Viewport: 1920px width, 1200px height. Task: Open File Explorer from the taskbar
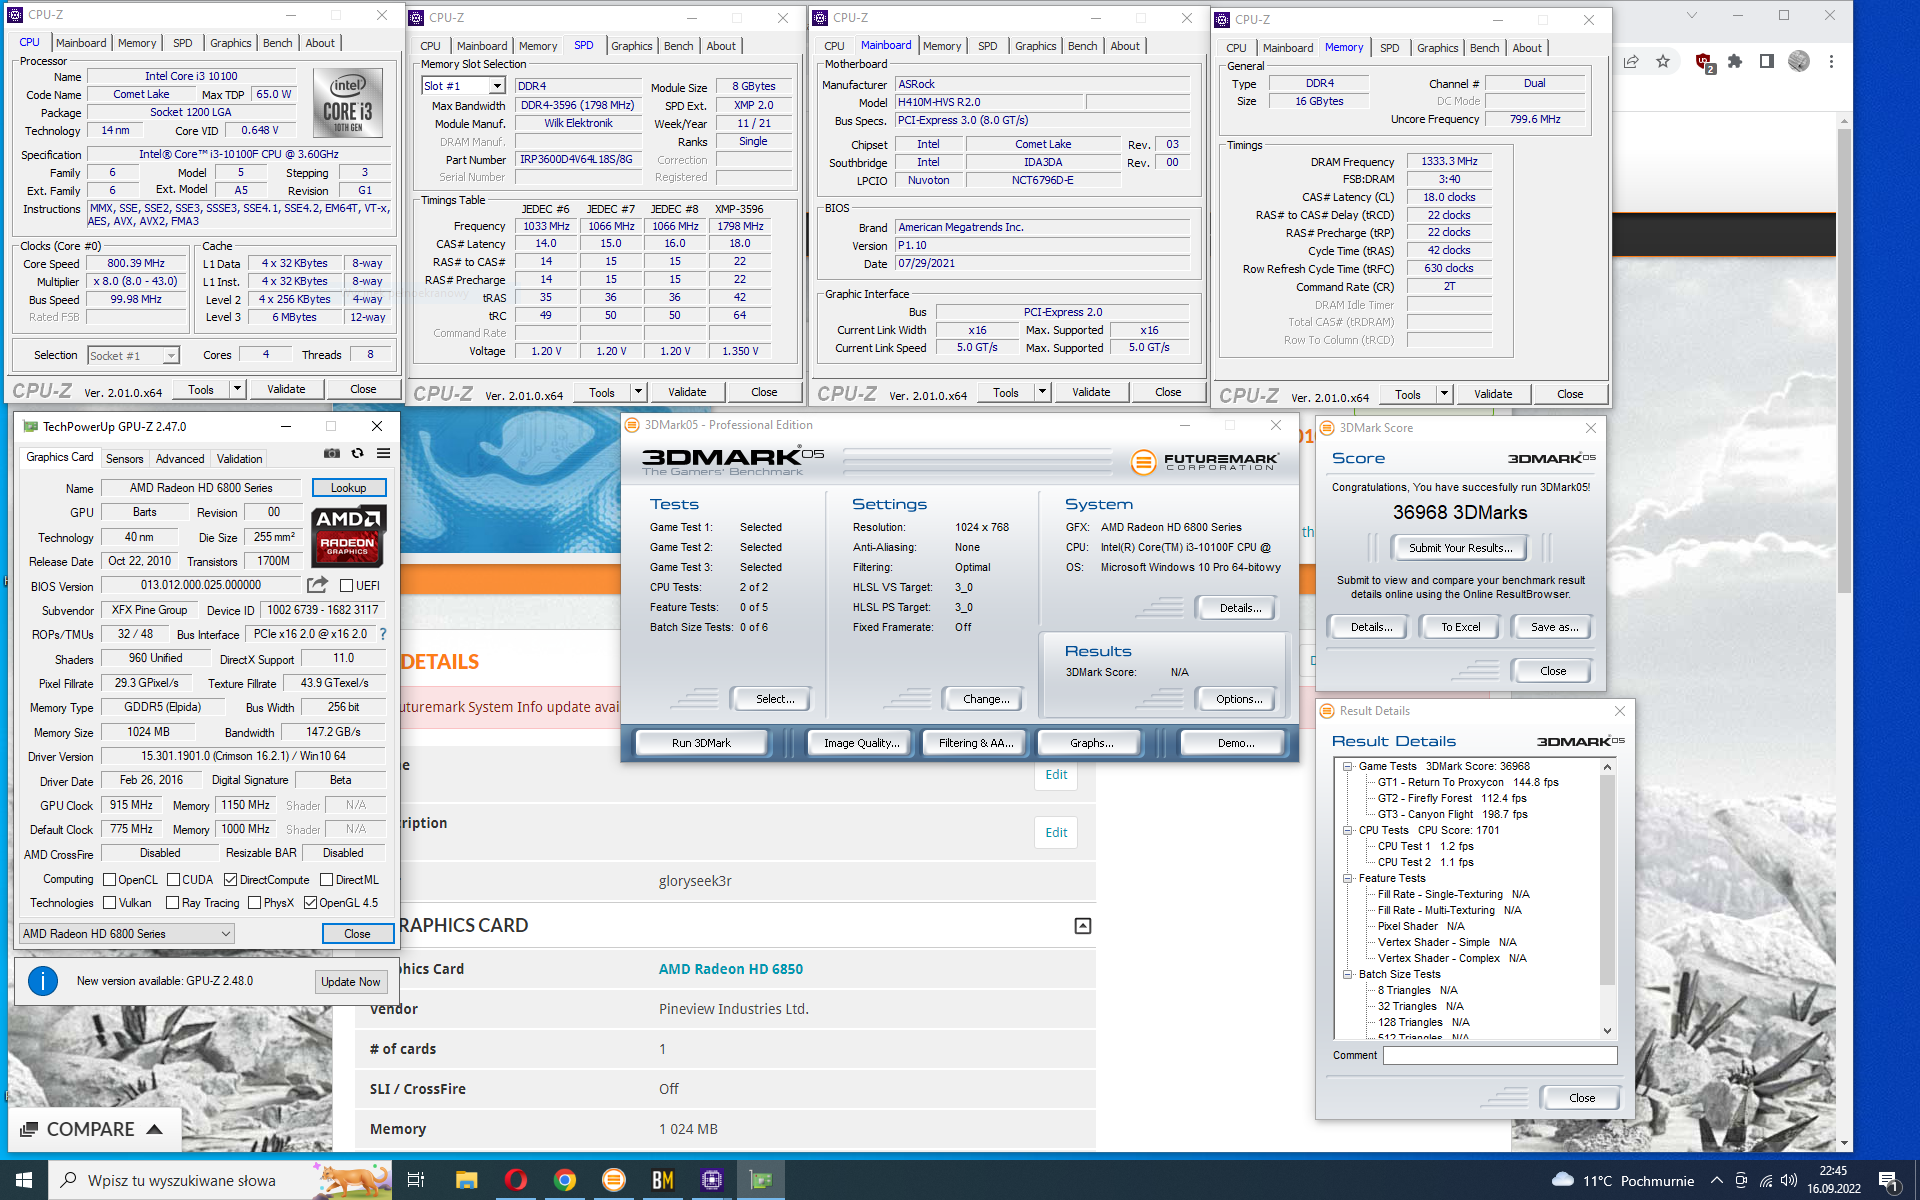tap(466, 1180)
